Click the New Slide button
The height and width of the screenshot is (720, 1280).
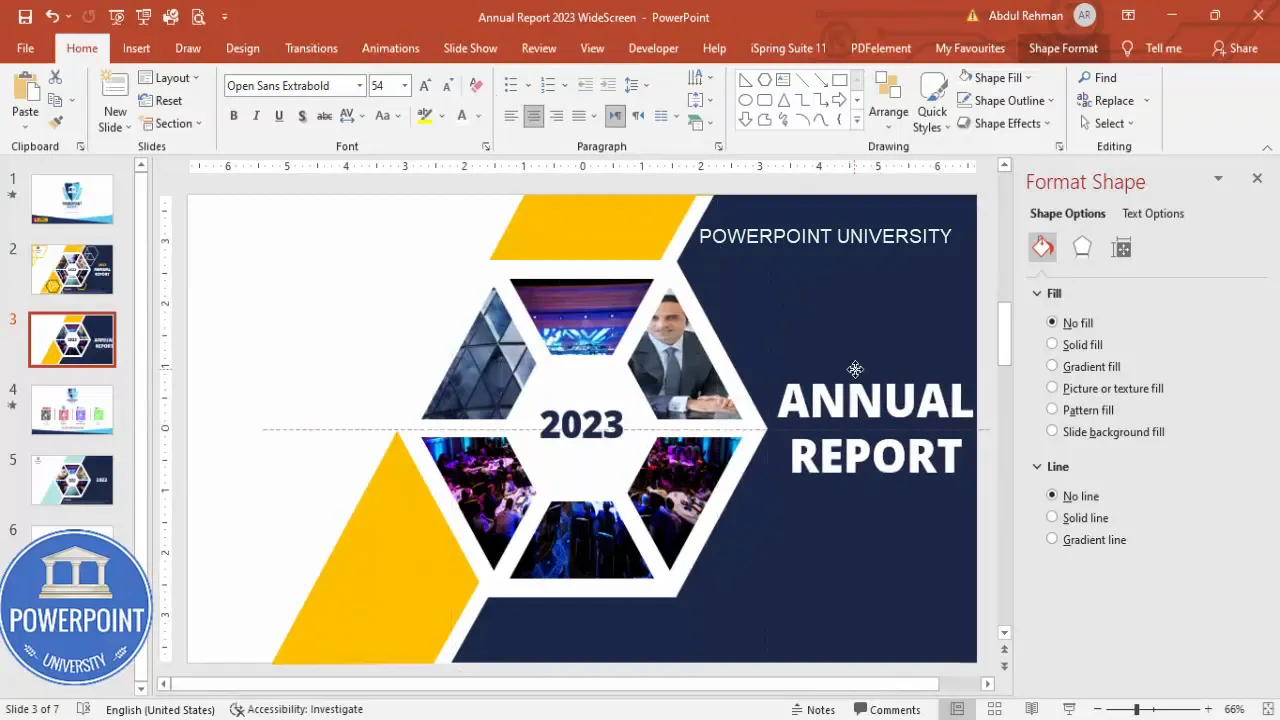(x=115, y=102)
